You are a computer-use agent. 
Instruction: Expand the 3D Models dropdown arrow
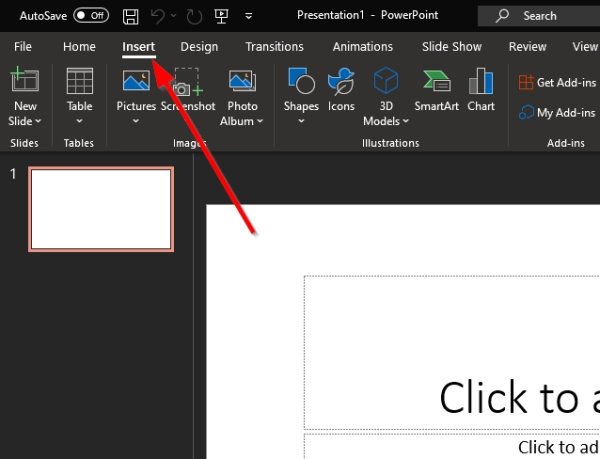[x=406, y=121]
